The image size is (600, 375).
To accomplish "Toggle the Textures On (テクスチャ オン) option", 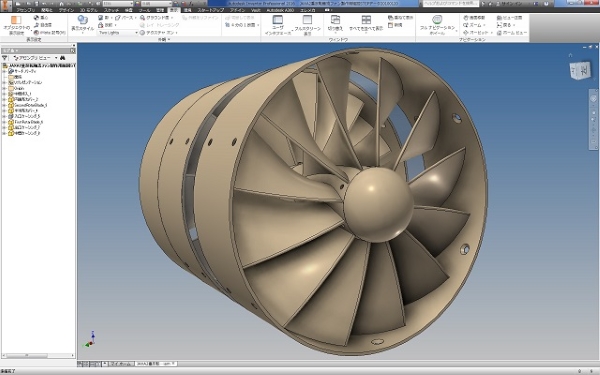I will 159,33.
